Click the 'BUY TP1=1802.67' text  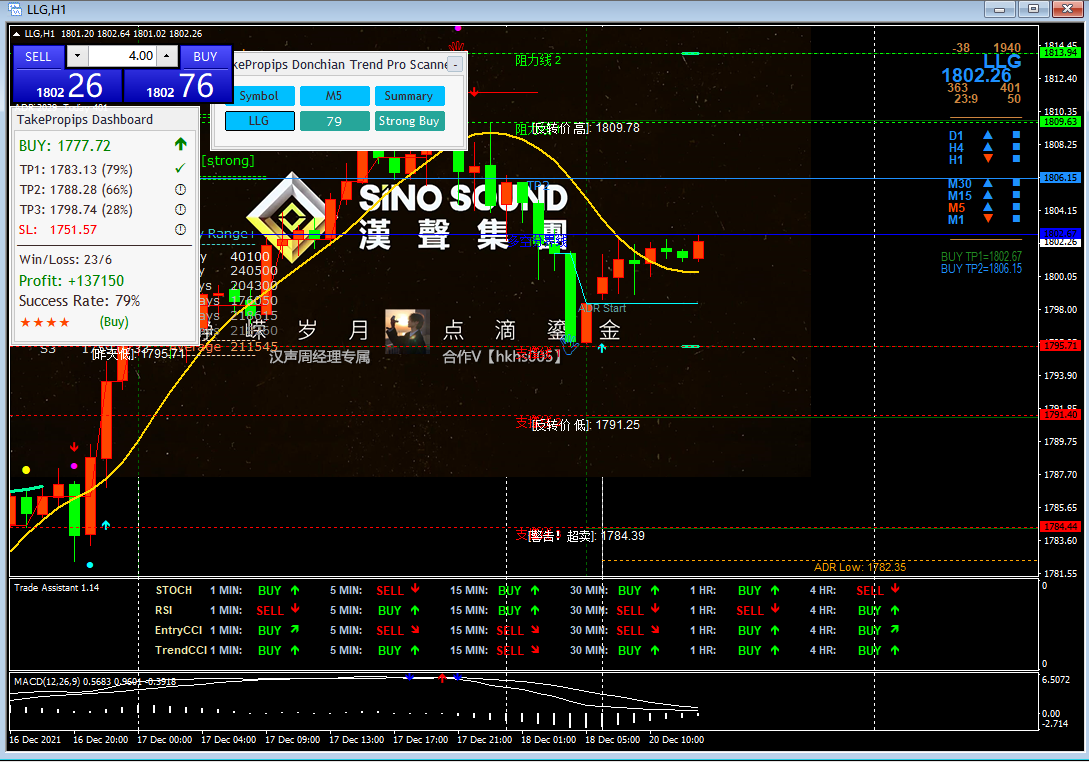point(981,256)
